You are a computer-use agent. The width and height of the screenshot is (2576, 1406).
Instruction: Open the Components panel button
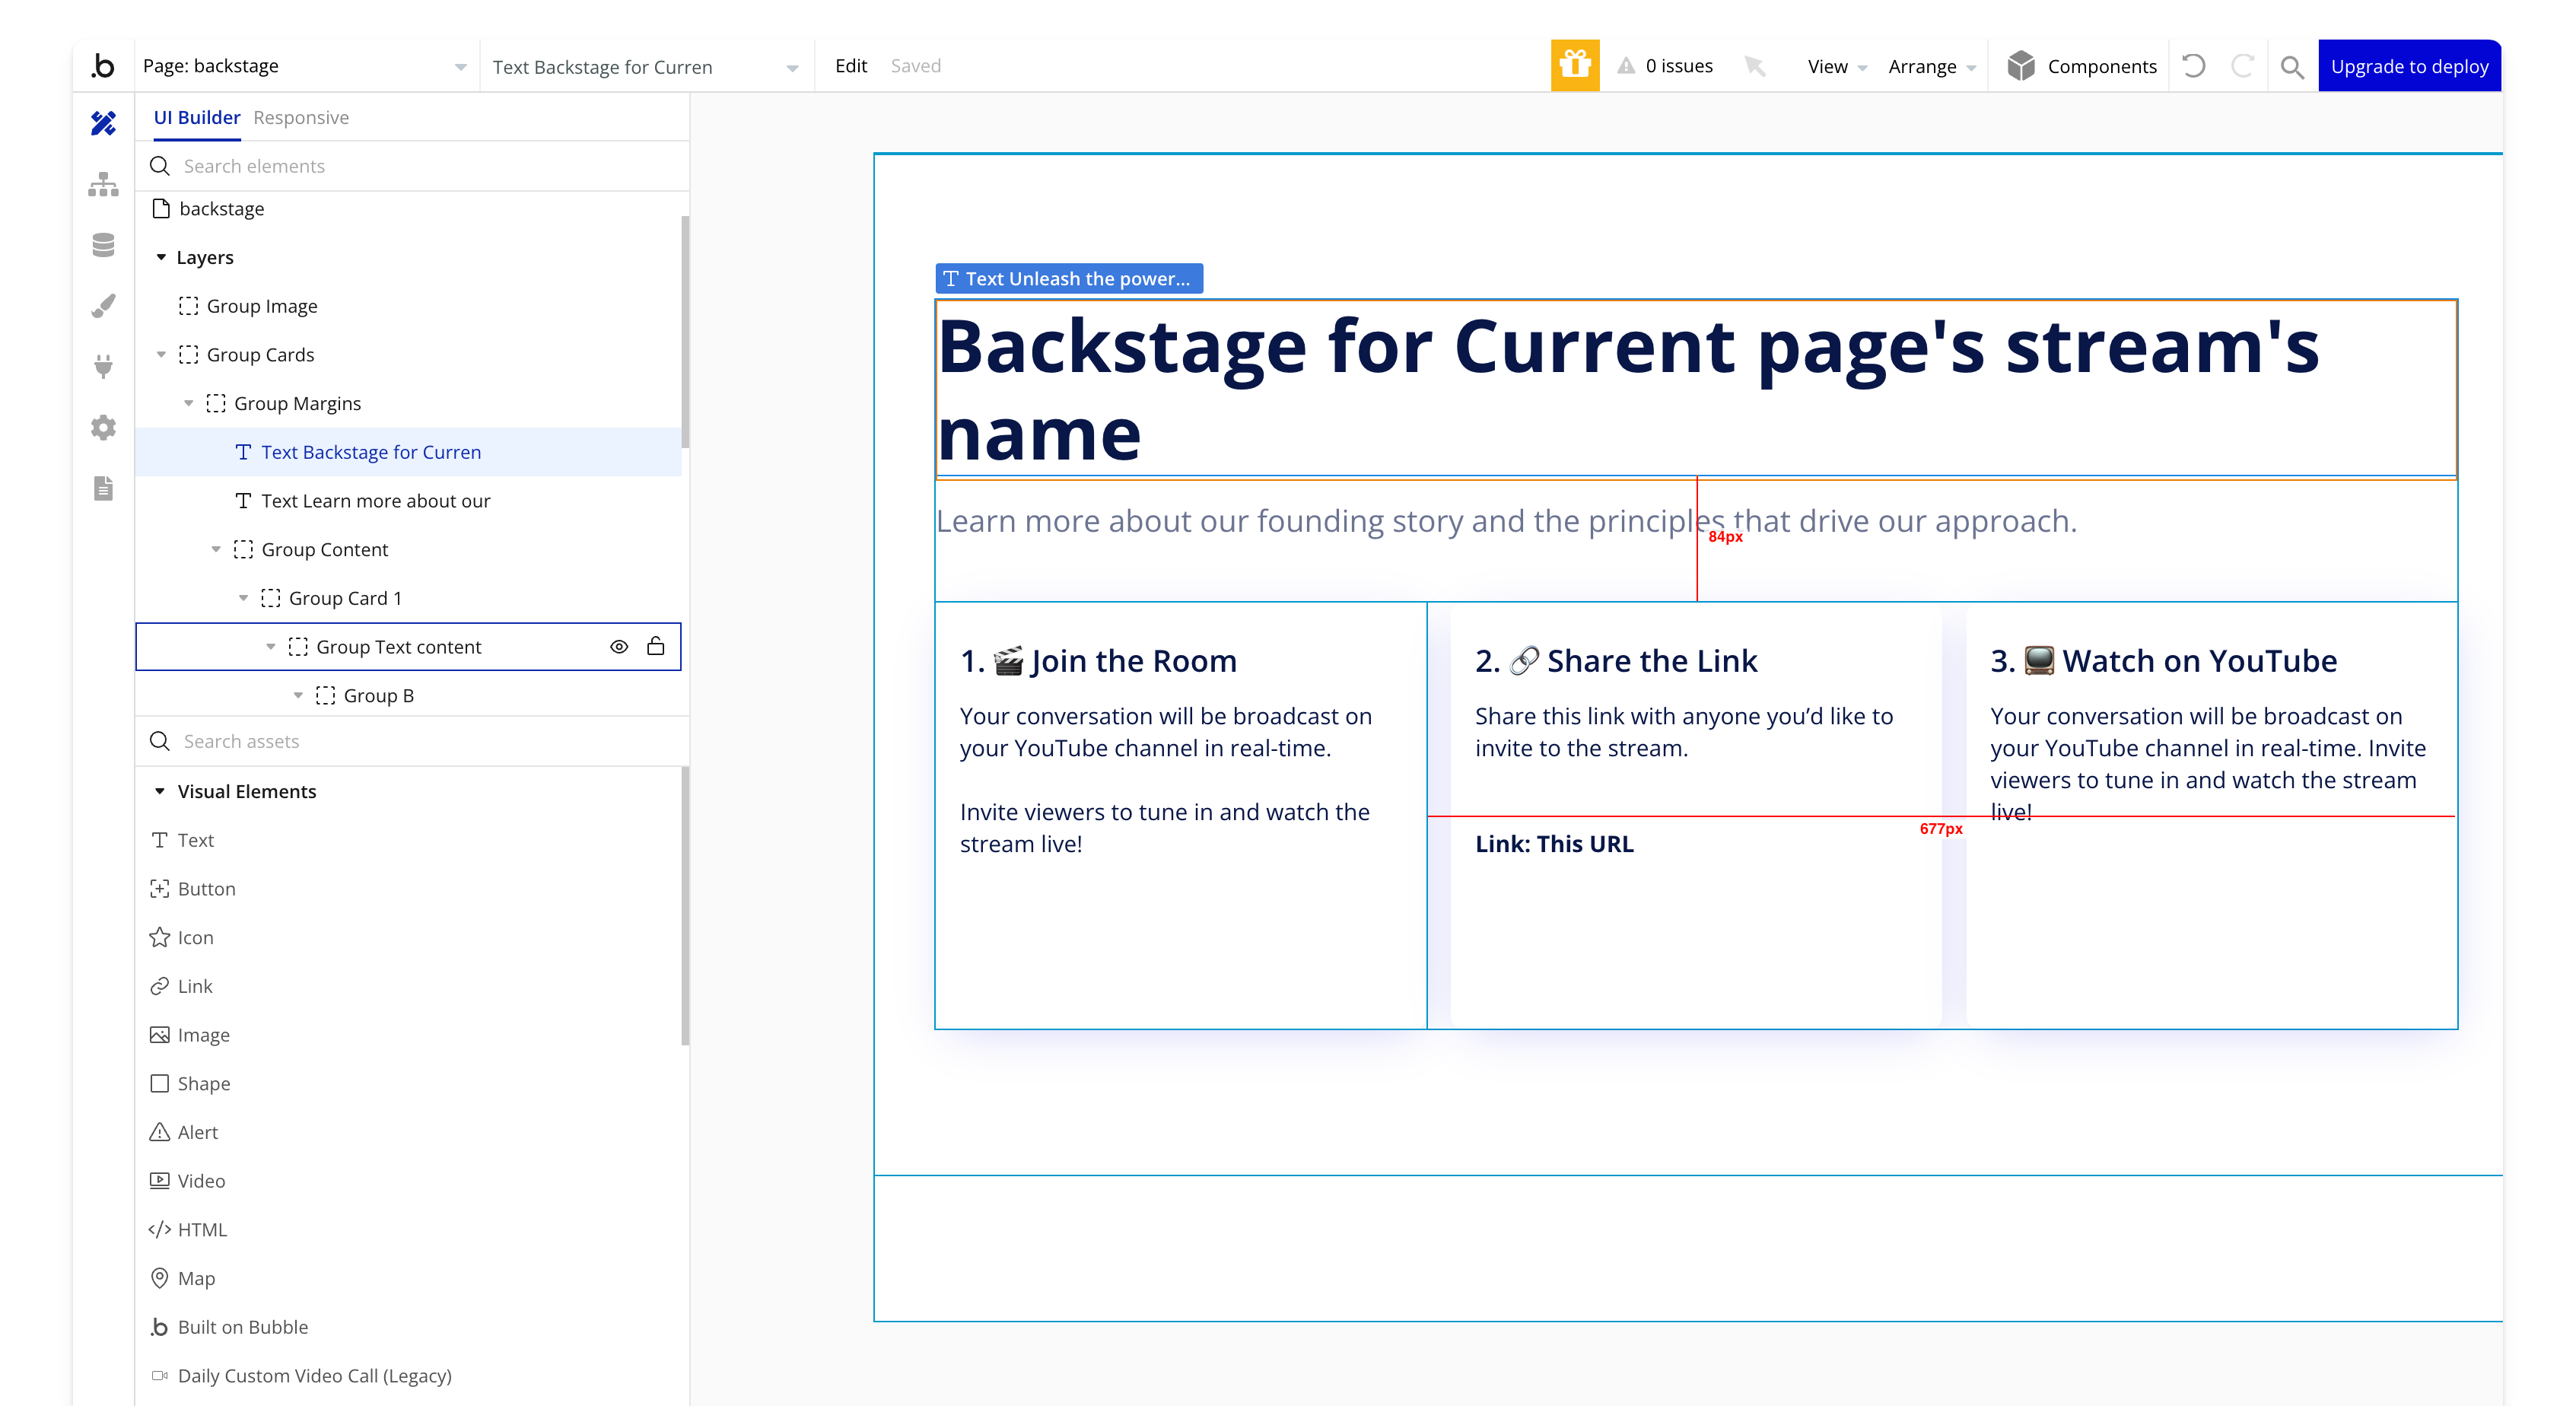(x=2082, y=67)
